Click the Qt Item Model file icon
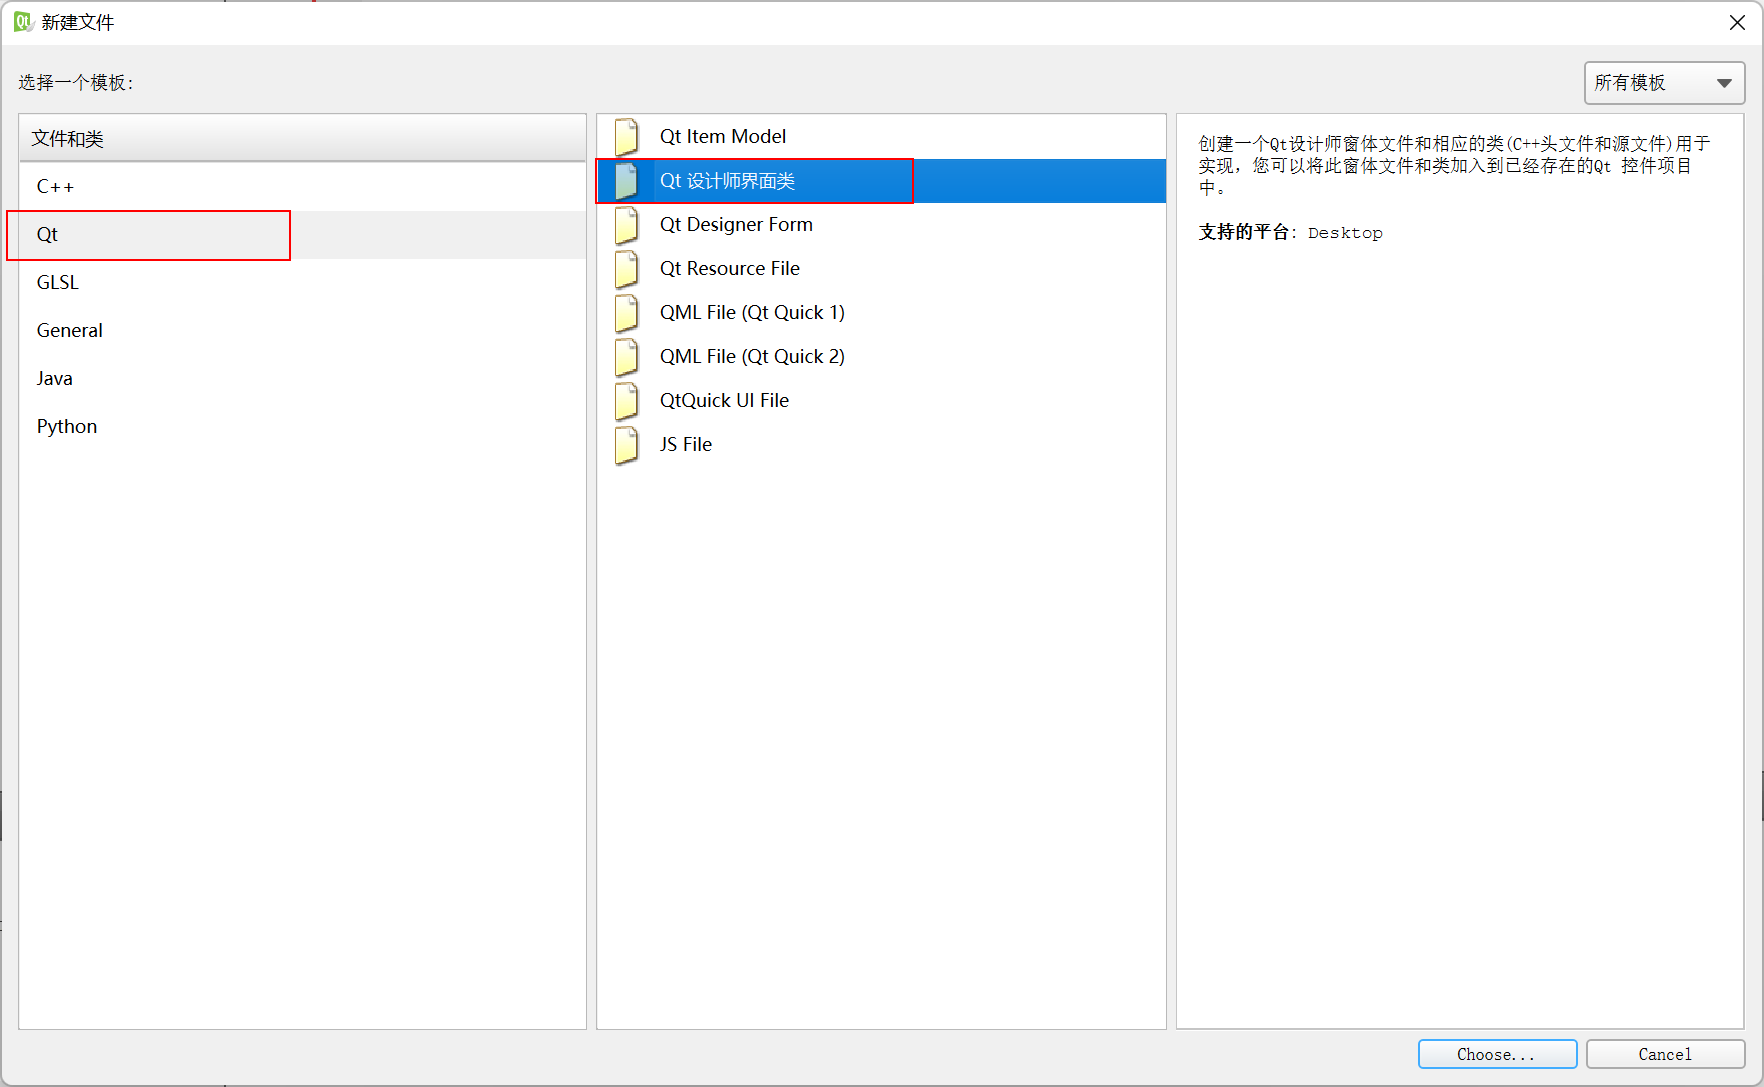The image size is (1764, 1087). click(627, 137)
